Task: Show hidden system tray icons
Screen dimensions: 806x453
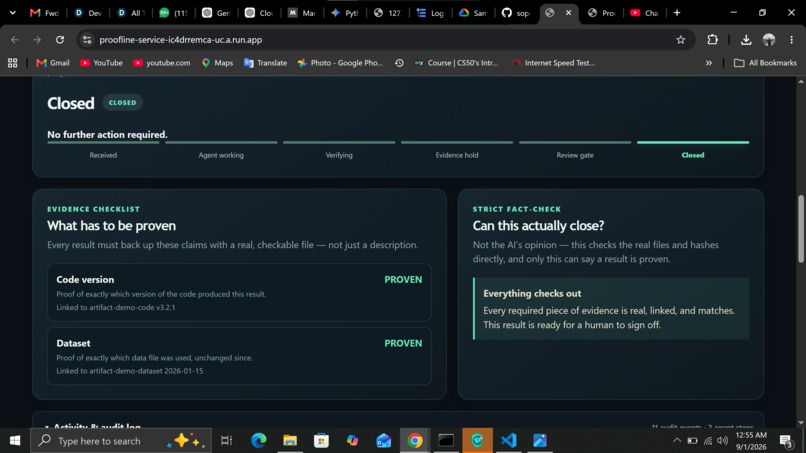Action: [x=676, y=441]
